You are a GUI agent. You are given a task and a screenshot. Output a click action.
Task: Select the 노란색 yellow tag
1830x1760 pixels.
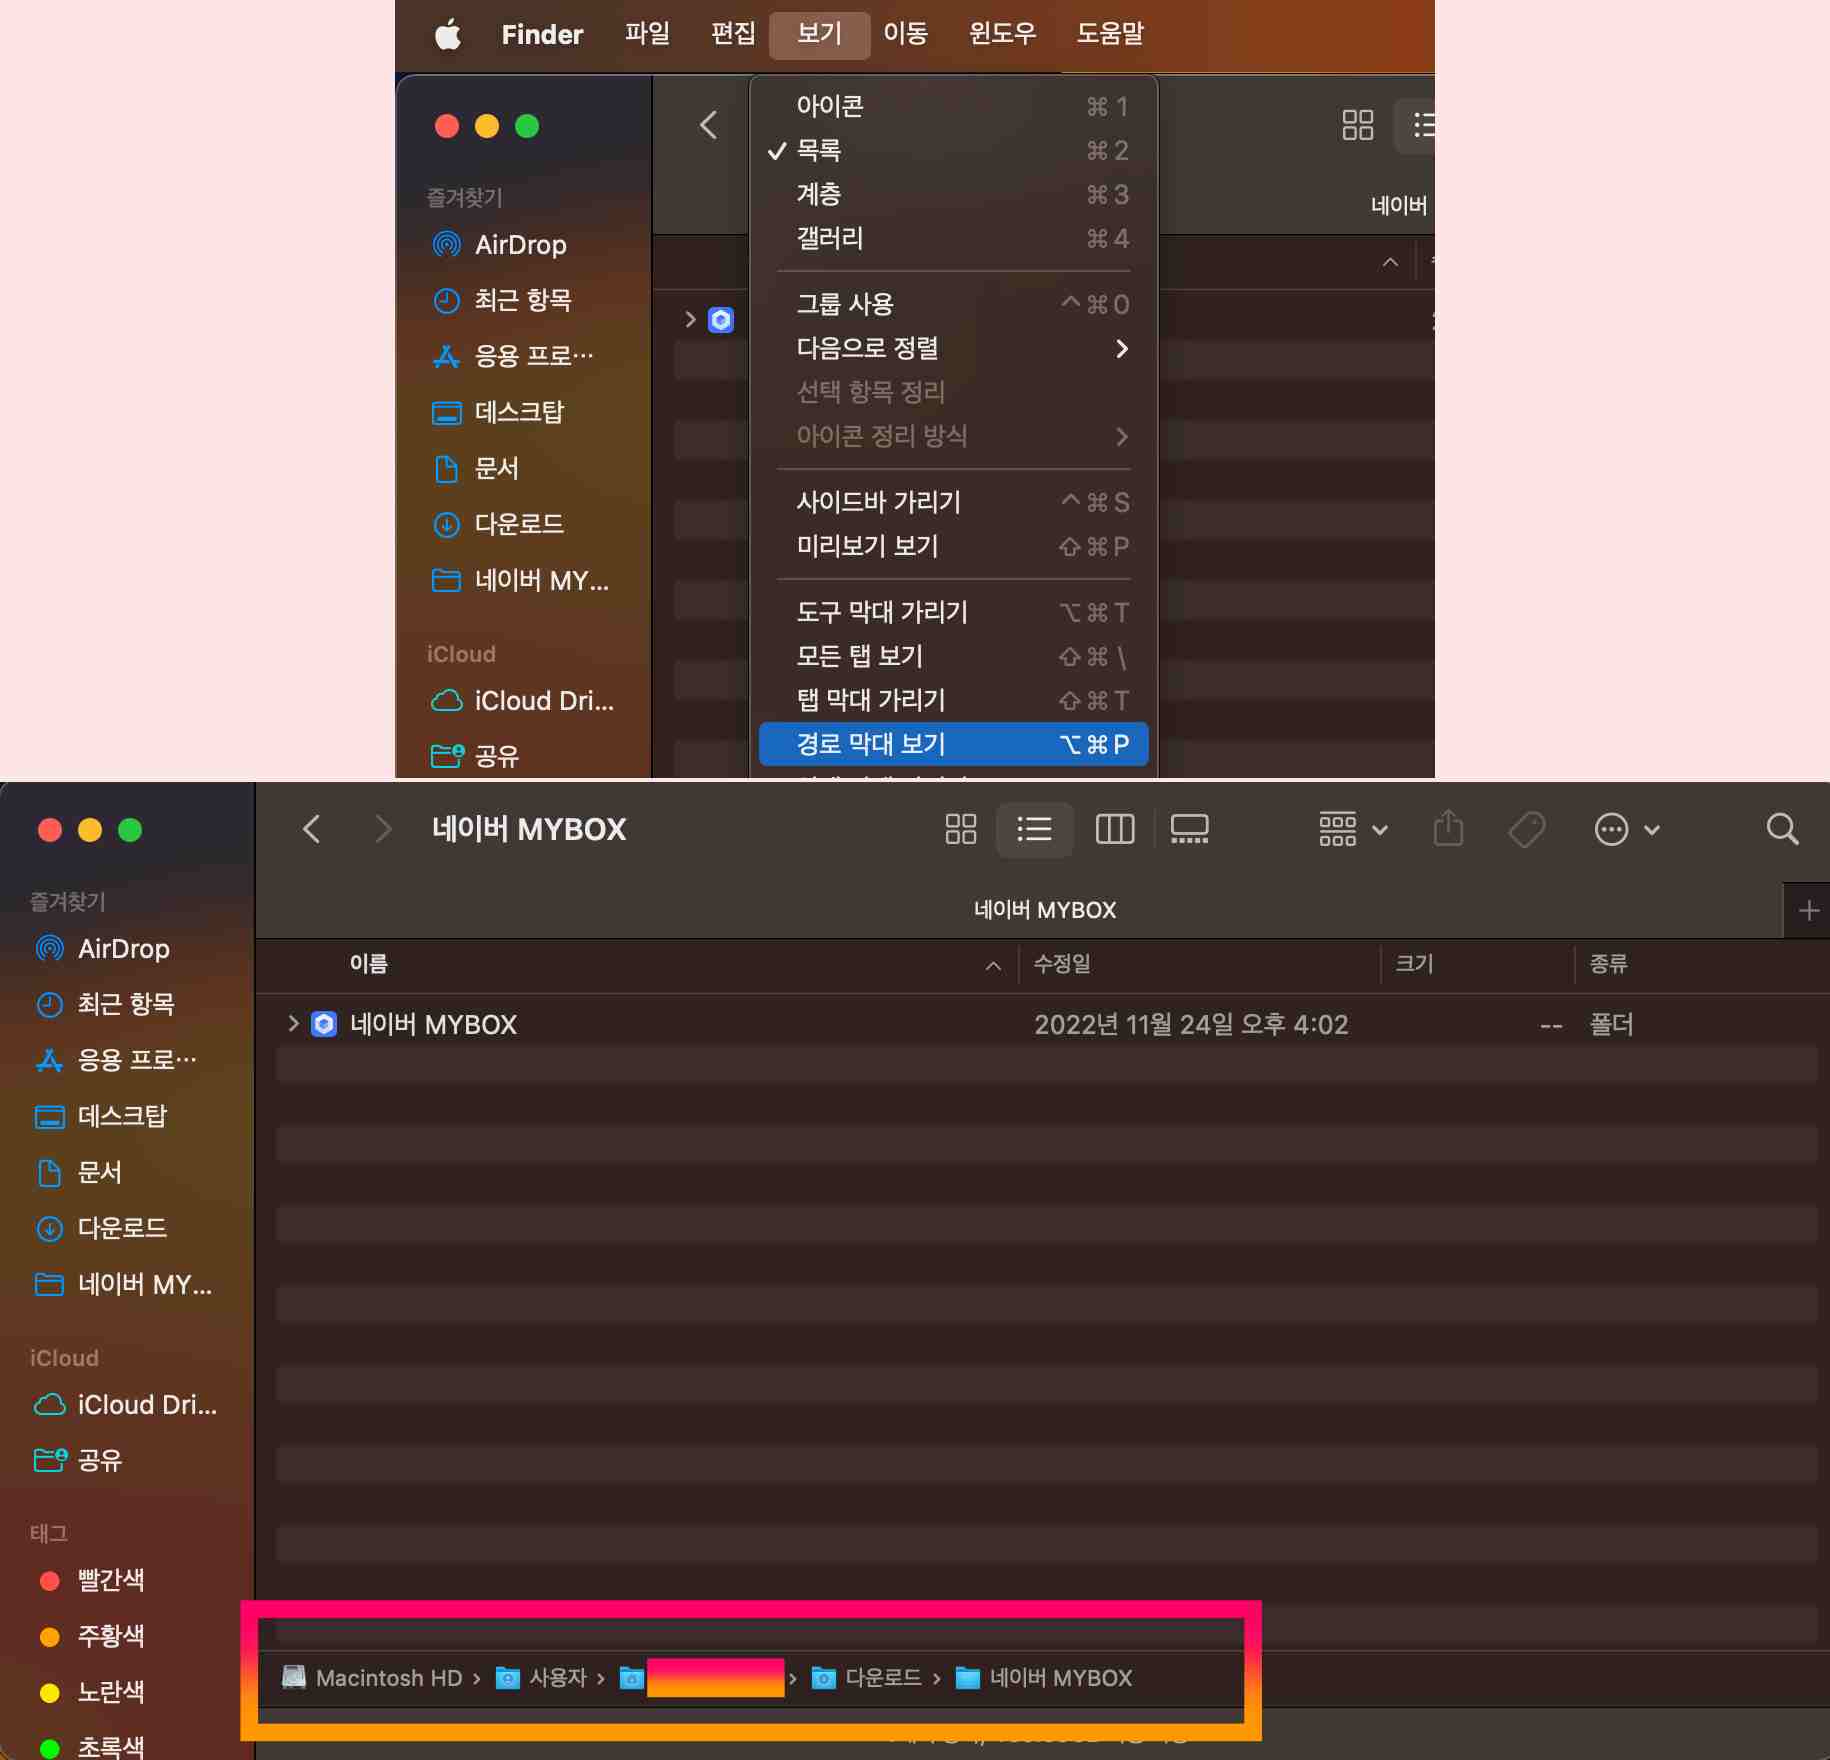coord(92,1692)
